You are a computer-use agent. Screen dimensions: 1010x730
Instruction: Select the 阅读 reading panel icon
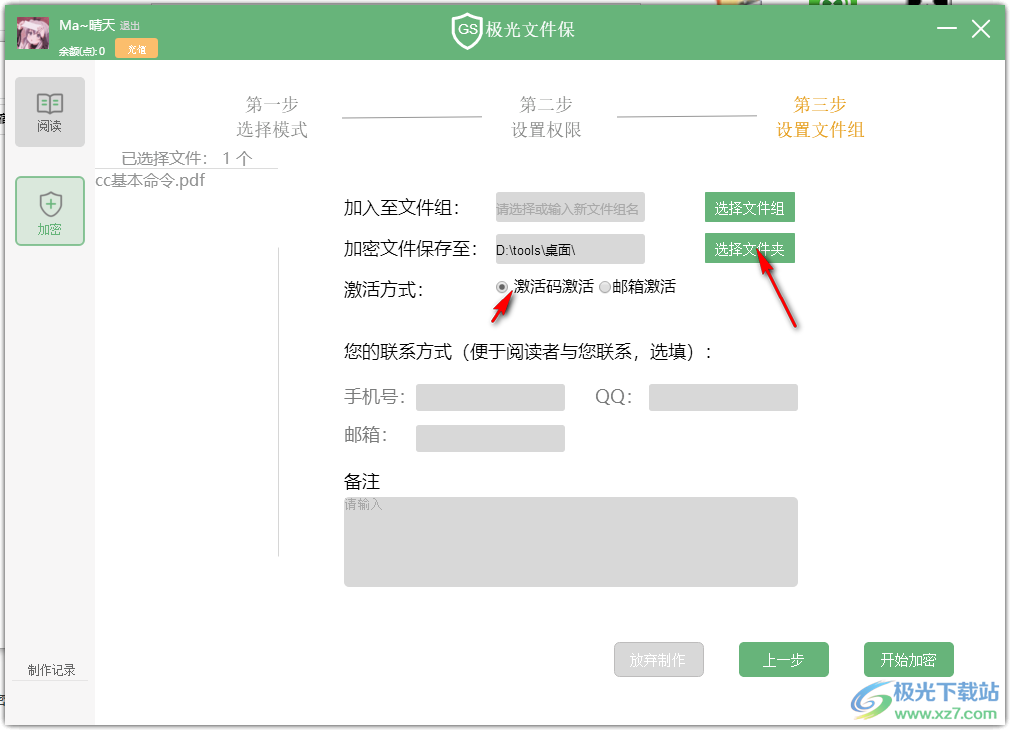(50, 110)
